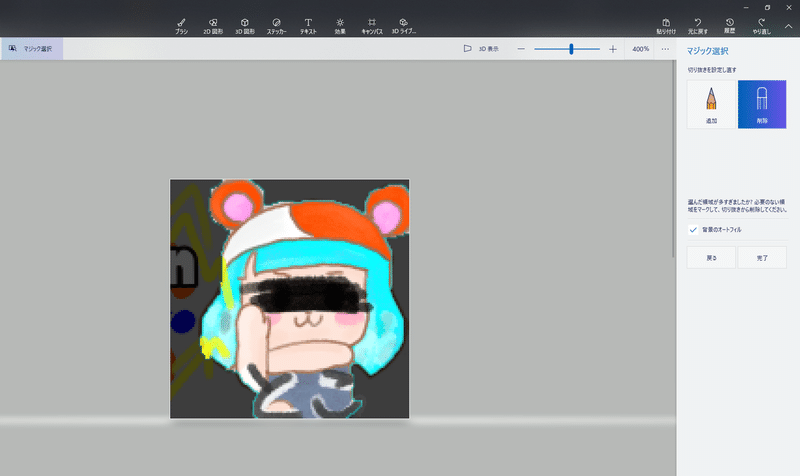This screenshot has width=800, height=476.
Task: Click the Back (戻る) button
Action: point(711,258)
